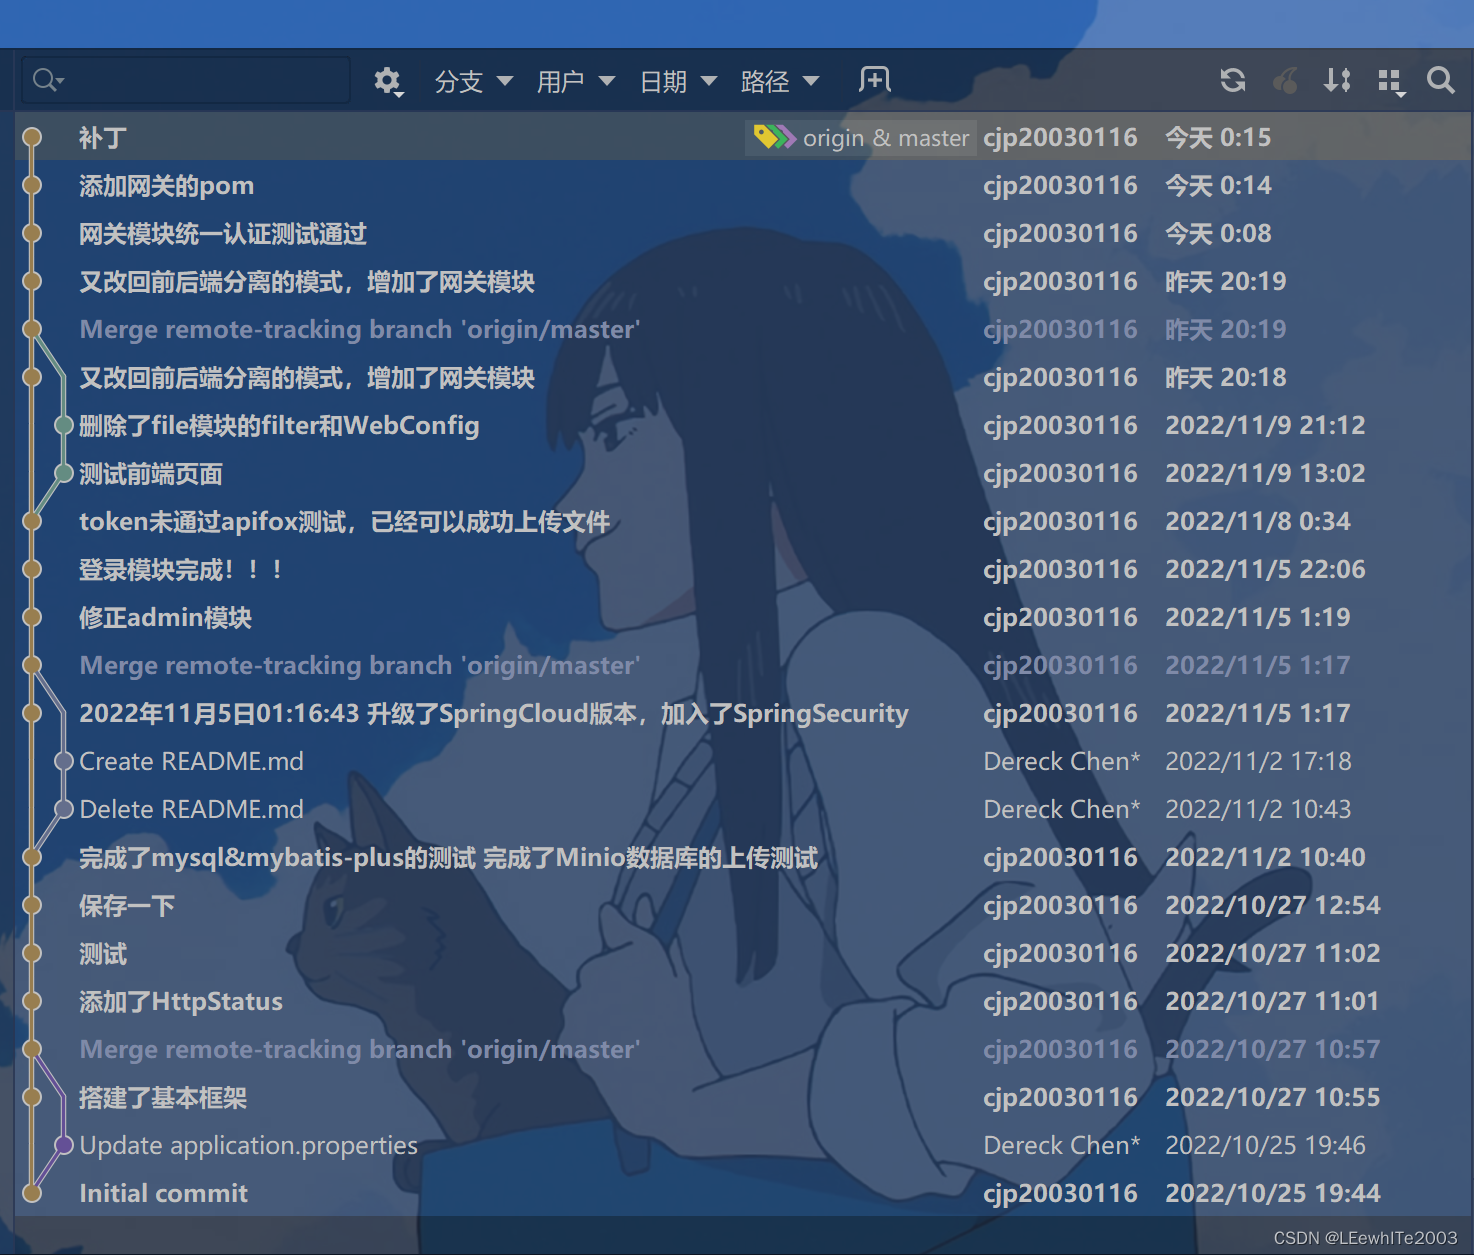Select the commit "网关模块统一认证测试通过"

click(x=743, y=234)
